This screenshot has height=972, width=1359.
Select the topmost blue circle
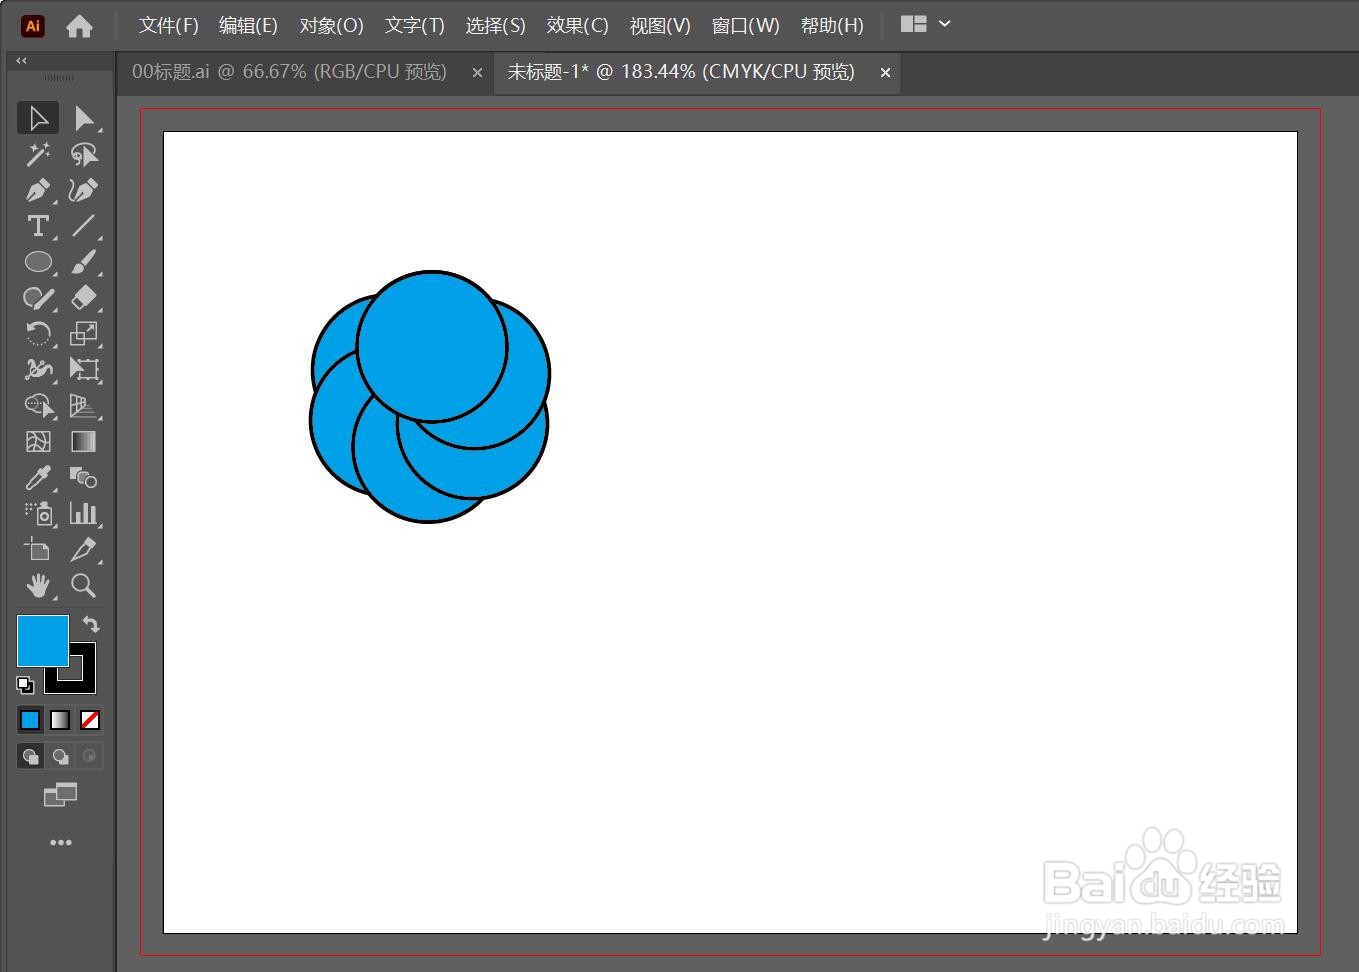pos(432,345)
